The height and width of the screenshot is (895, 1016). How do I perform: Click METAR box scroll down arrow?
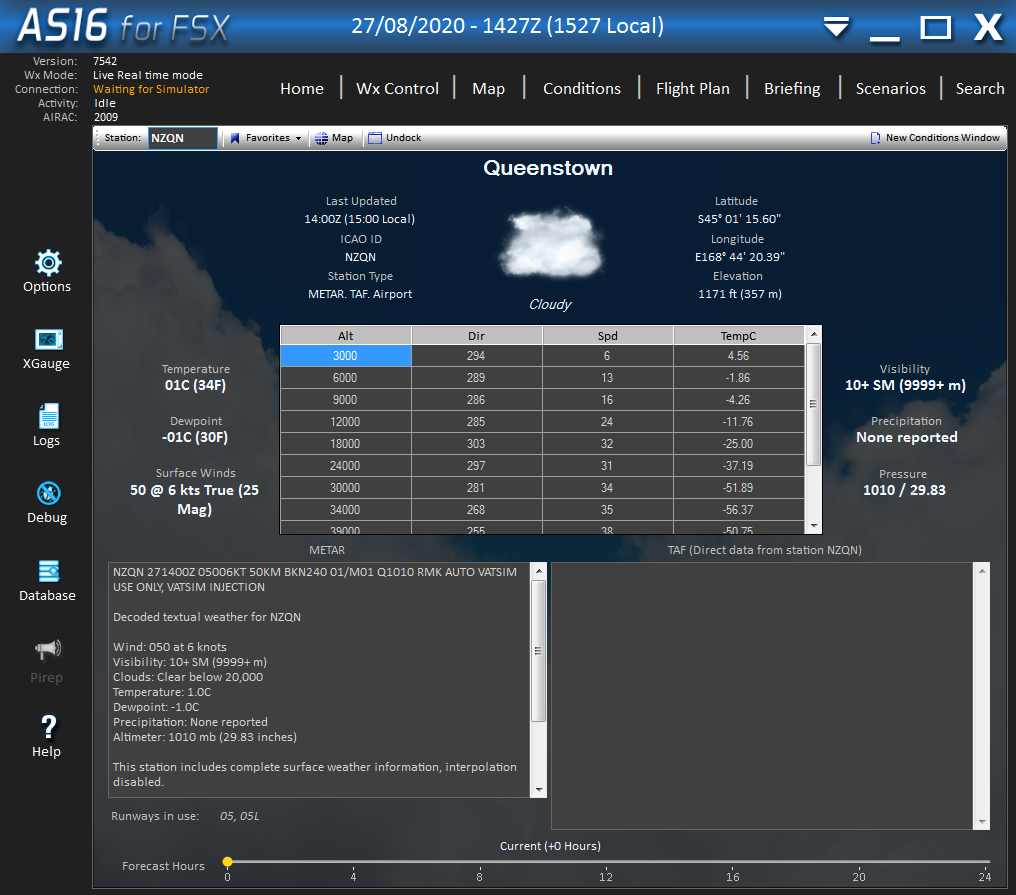point(538,789)
